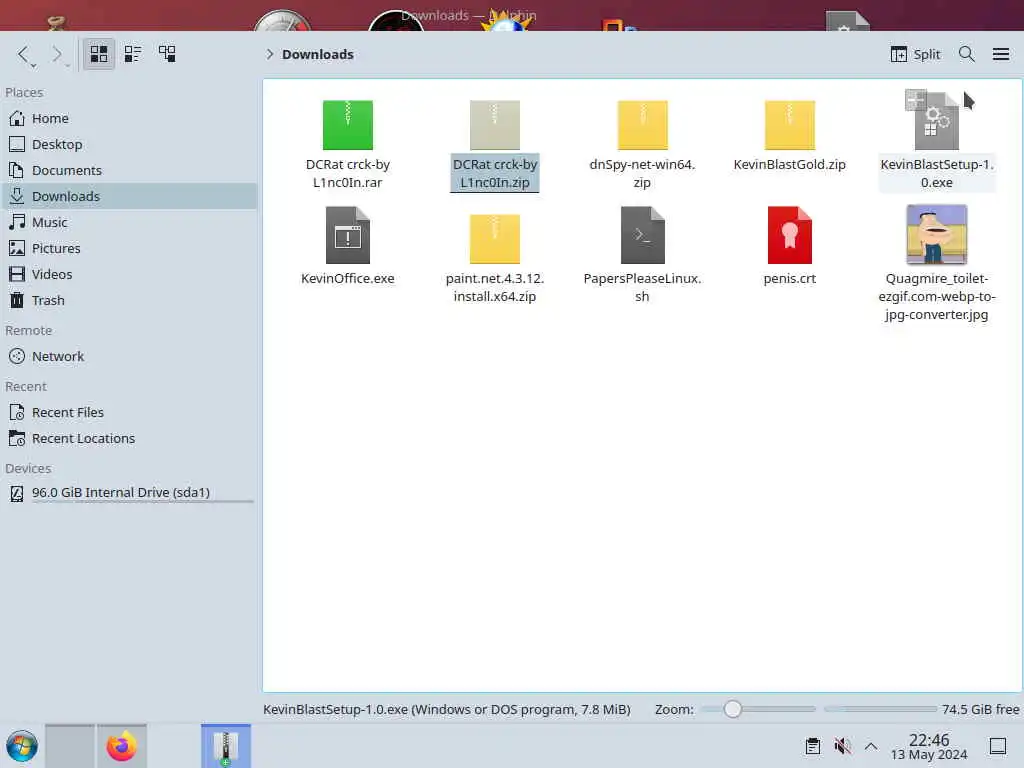Image resolution: width=1024 pixels, height=768 pixels.
Task: Click the show desktop button
Action: (x=998, y=746)
